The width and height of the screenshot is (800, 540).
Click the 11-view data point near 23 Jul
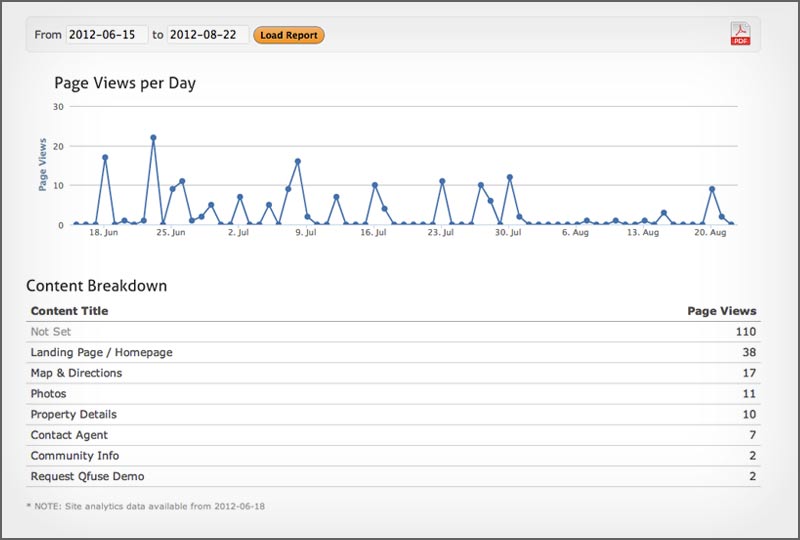click(442, 181)
